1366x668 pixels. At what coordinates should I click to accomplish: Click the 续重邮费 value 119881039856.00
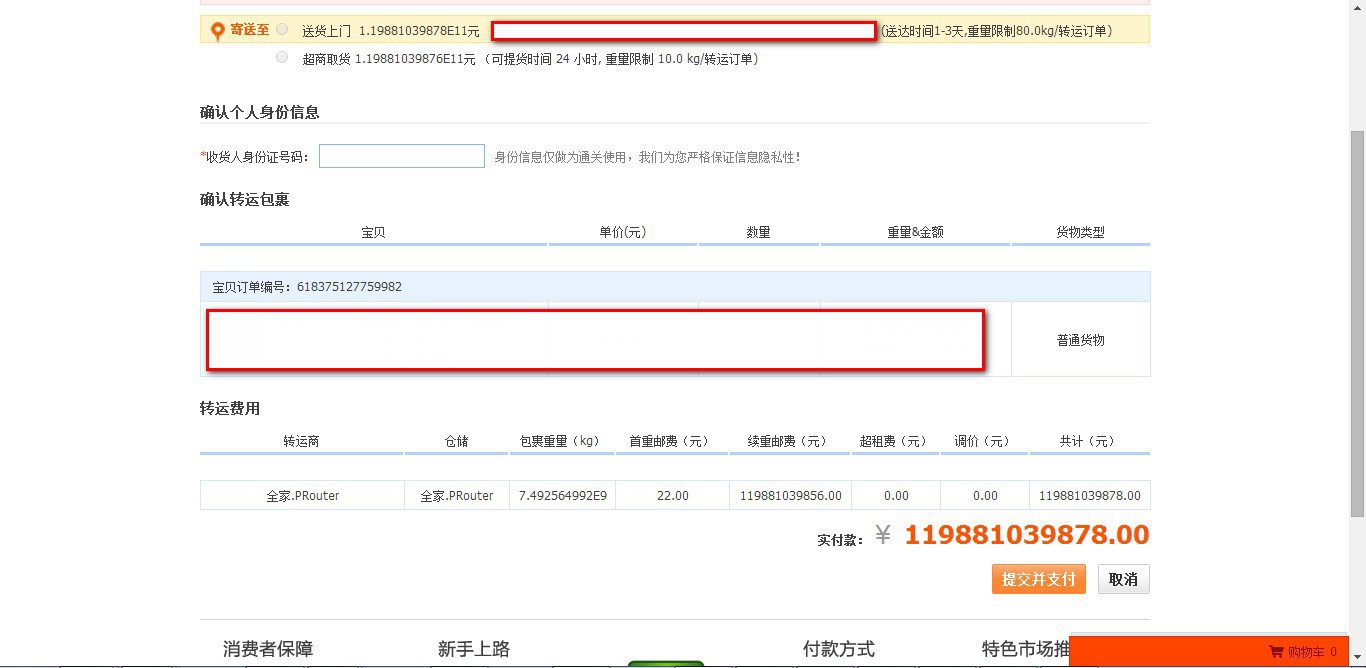[x=791, y=495]
